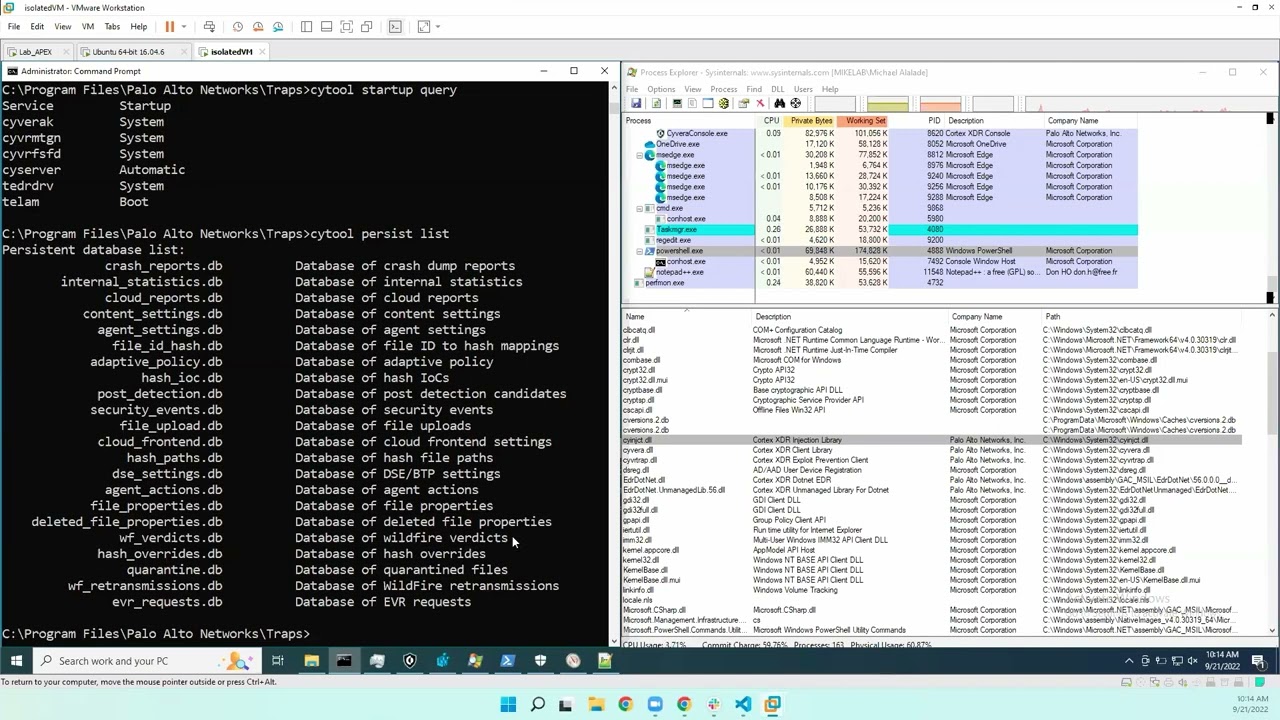Open Chrome from host taskbar
The image size is (1280, 720).
(x=625, y=704)
